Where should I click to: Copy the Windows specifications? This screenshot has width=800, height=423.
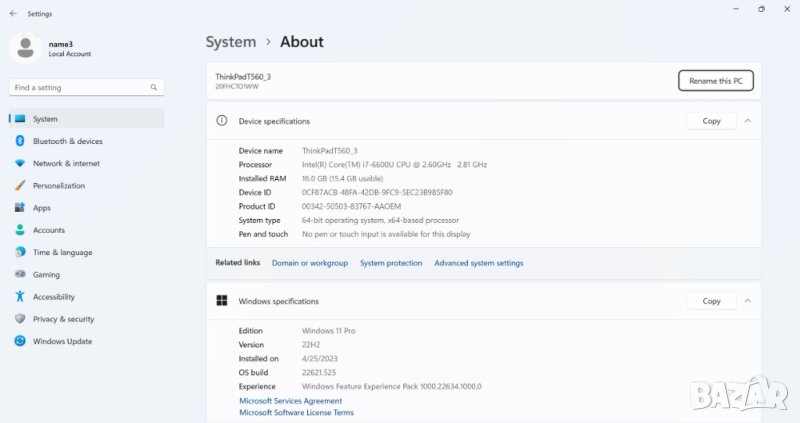(x=711, y=301)
